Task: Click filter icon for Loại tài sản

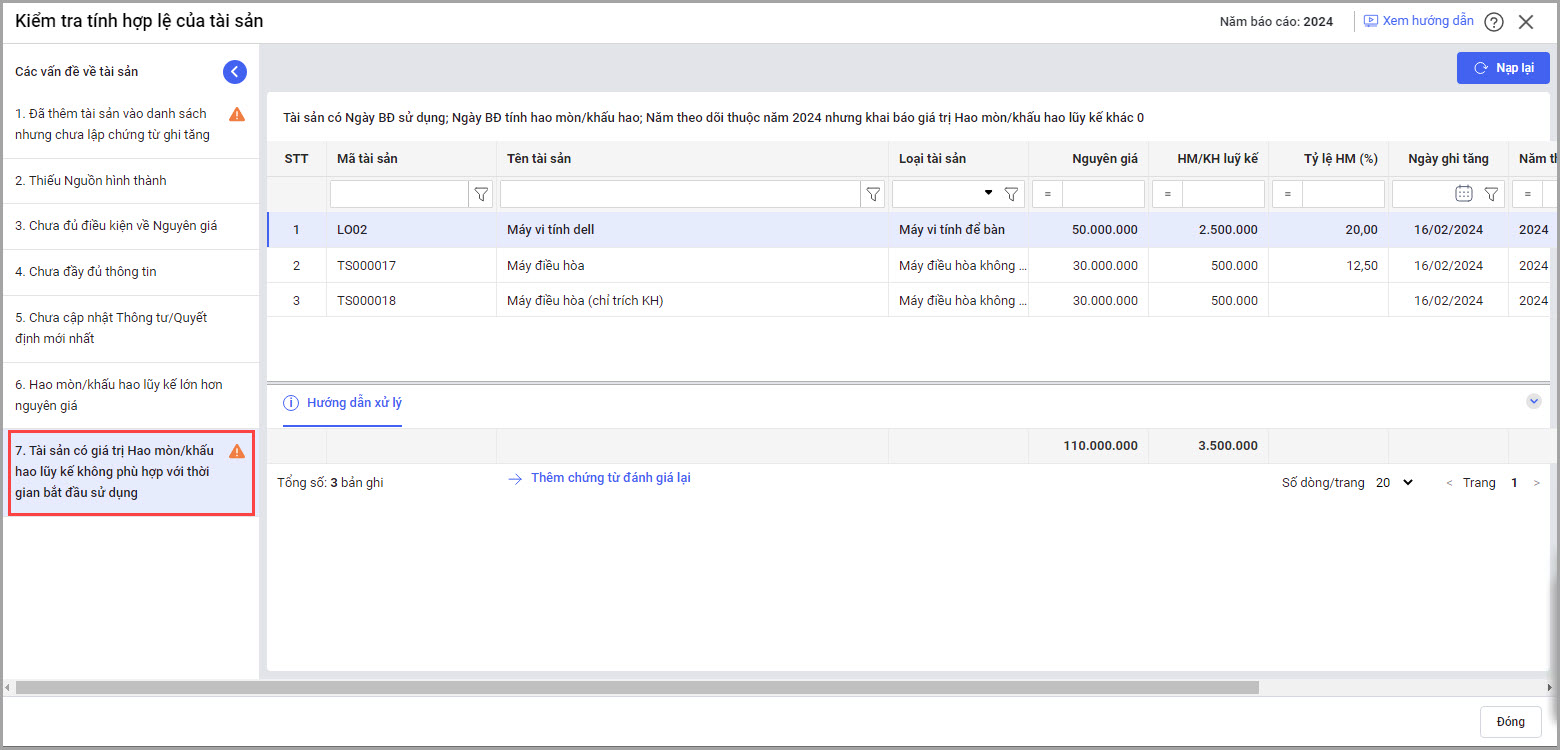Action: click(x=1011, y=194)
